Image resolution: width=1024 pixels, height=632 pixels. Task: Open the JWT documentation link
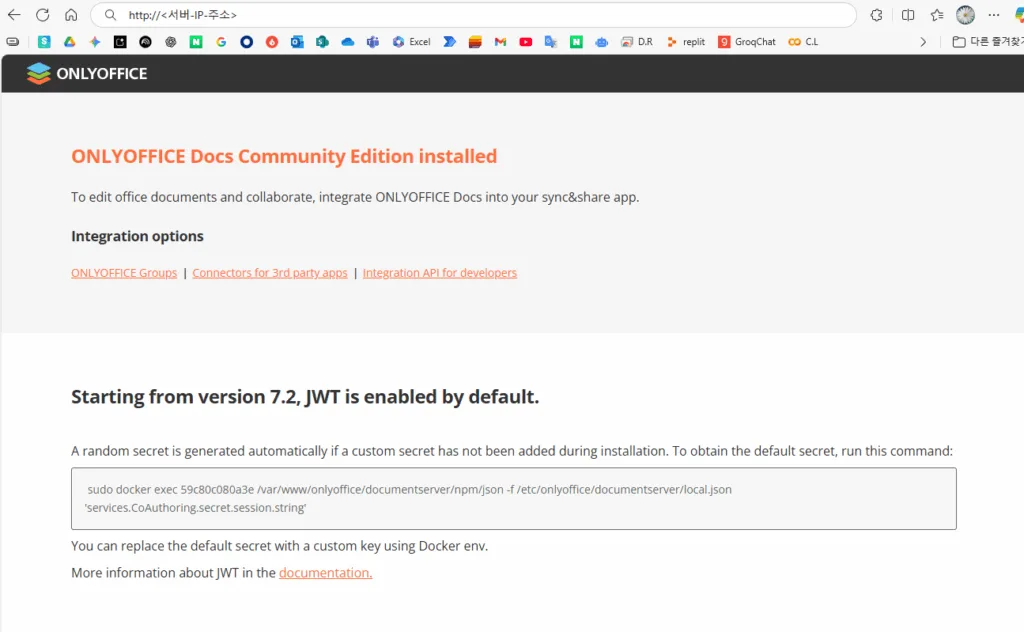coord(325,573)
